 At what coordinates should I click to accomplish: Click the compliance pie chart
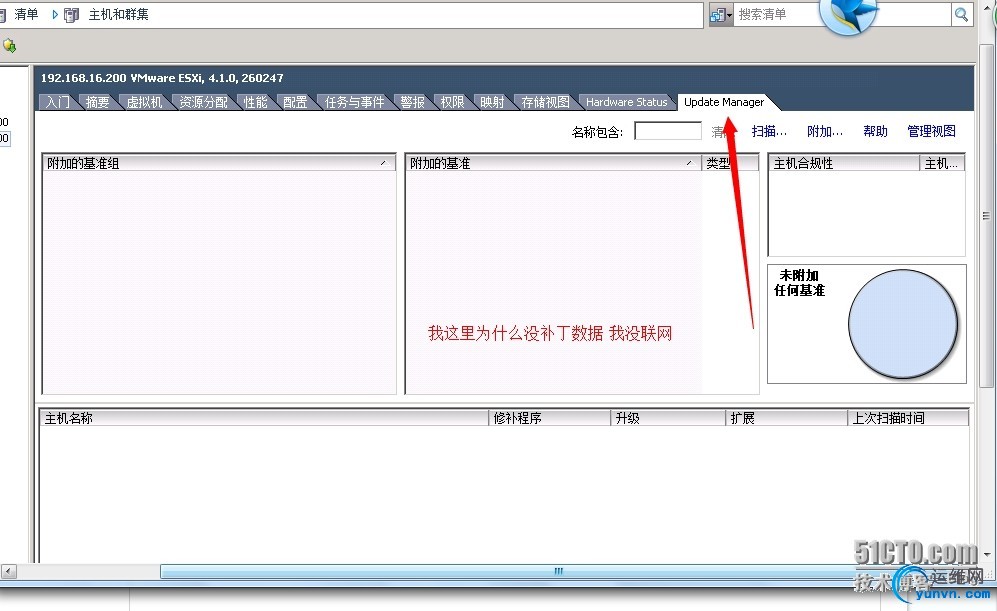coord(903,324)
